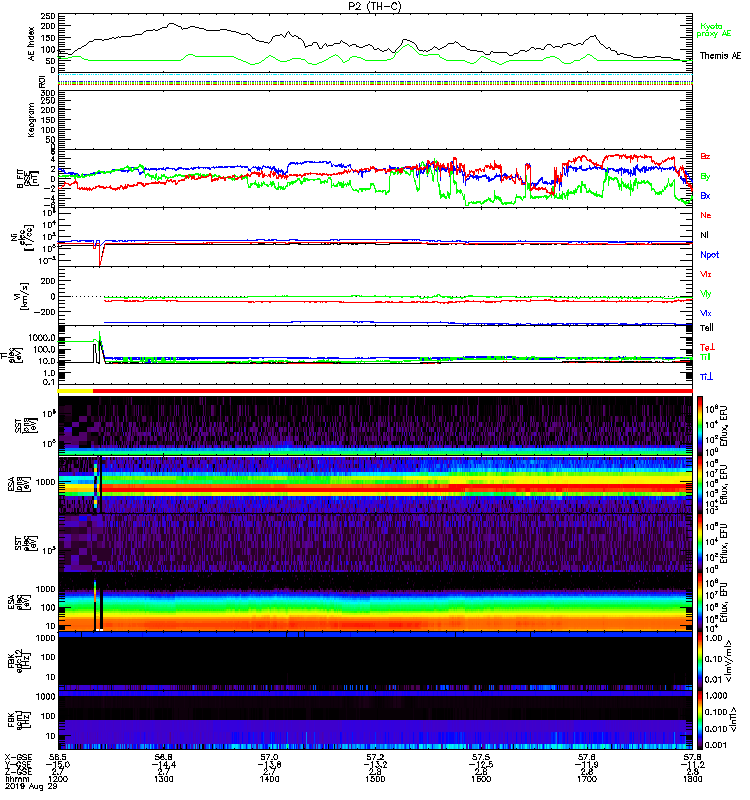Click the "1200" time tick label
The image size is (750, 800).
point(58,779)
